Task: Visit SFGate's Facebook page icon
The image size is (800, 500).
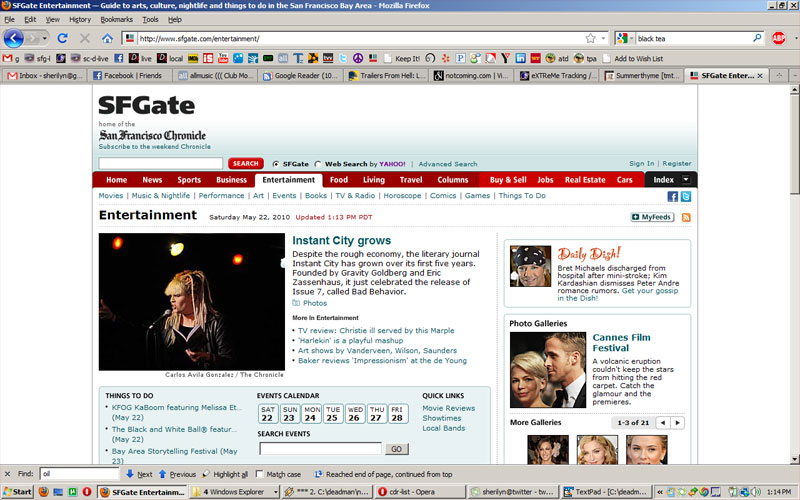Action: pos(672,196)
